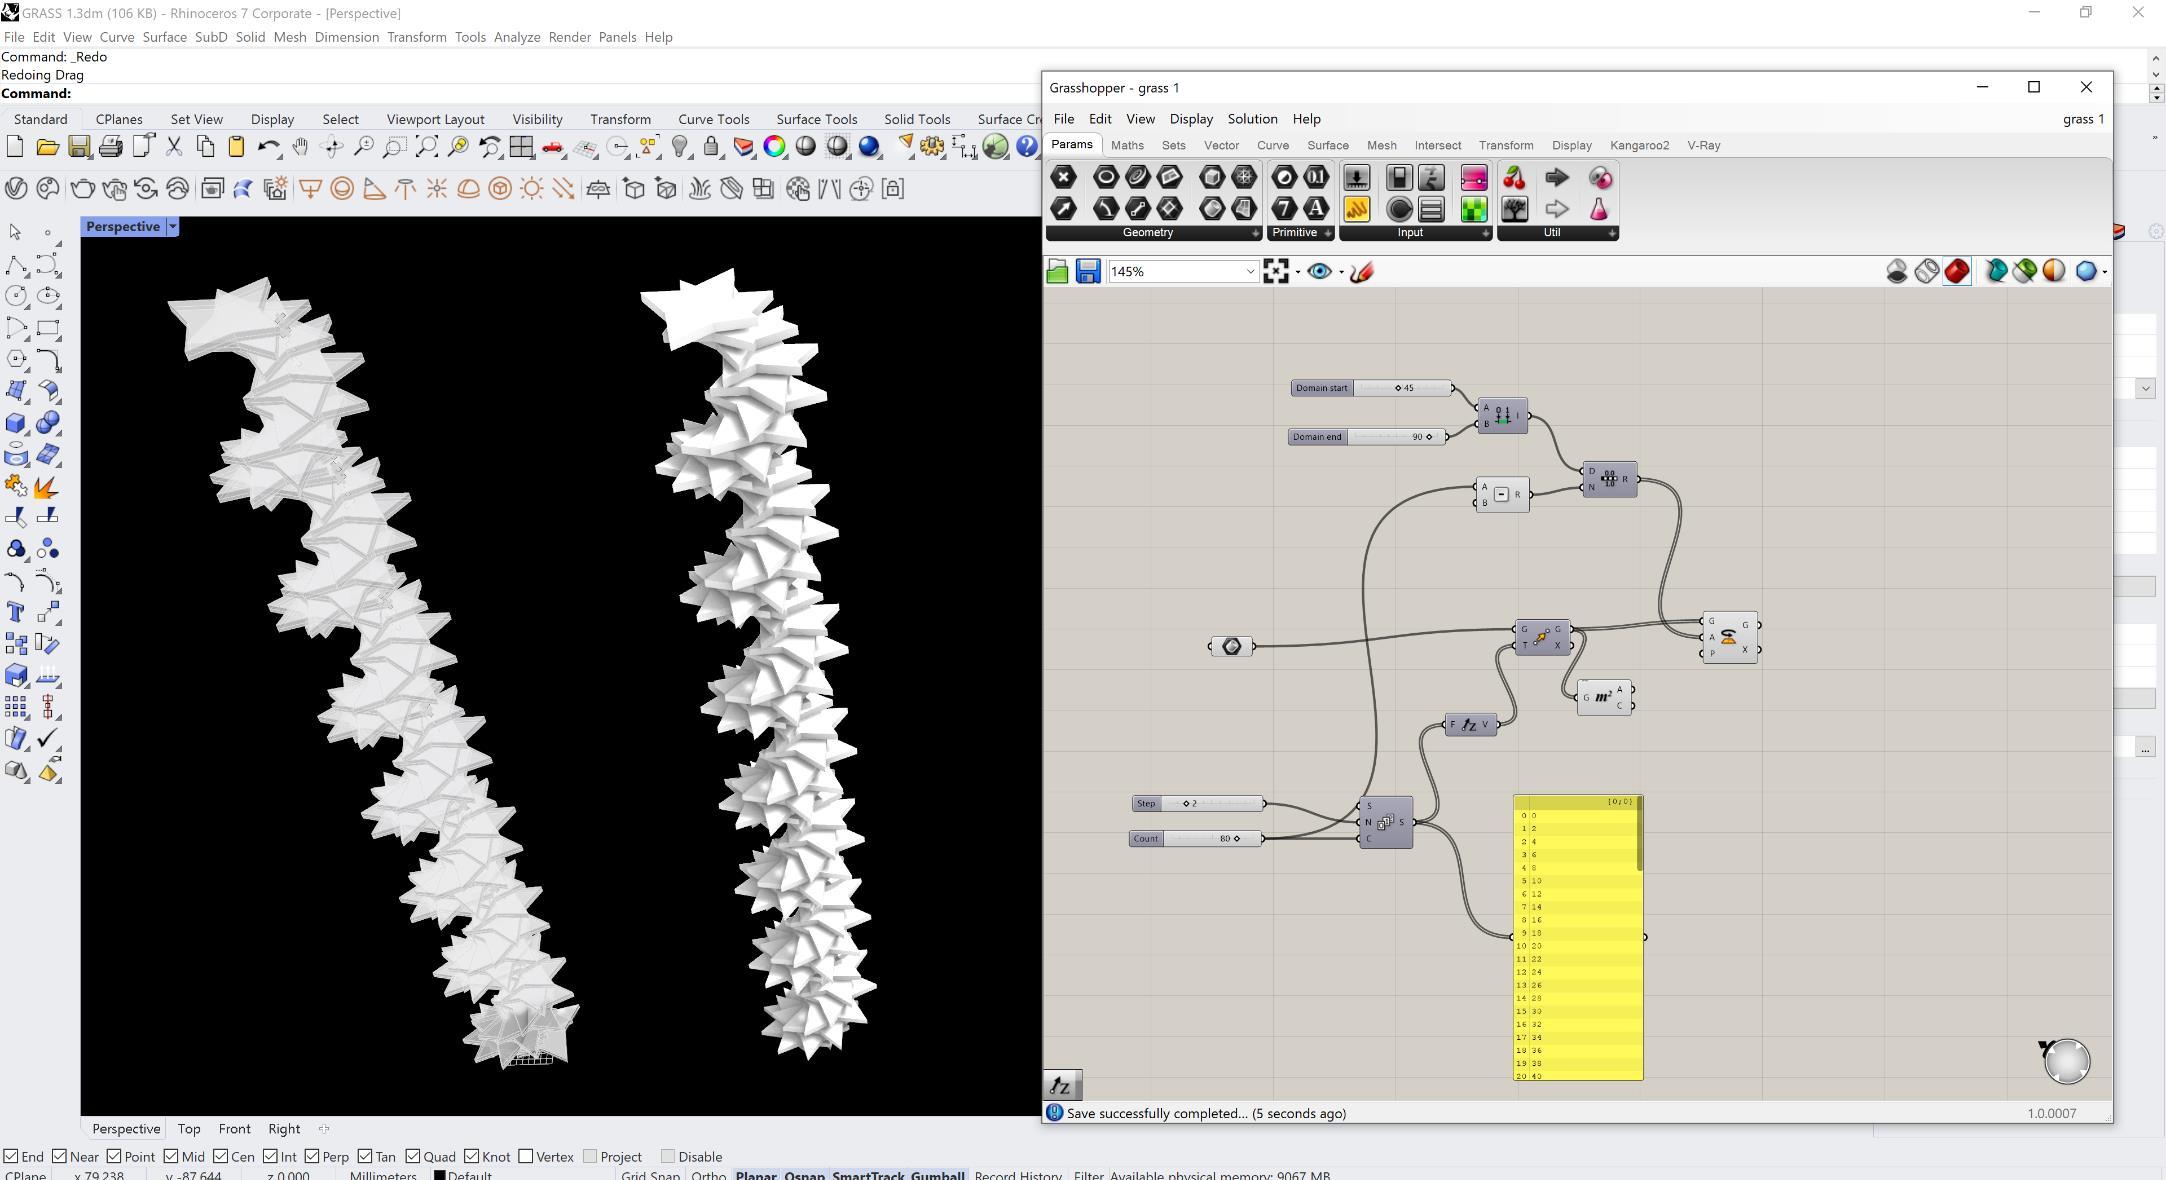This screenshot has width=2166, height=1180.
Task: Switch to the Kangaroo2 component tab
Action: (1639, 146)
